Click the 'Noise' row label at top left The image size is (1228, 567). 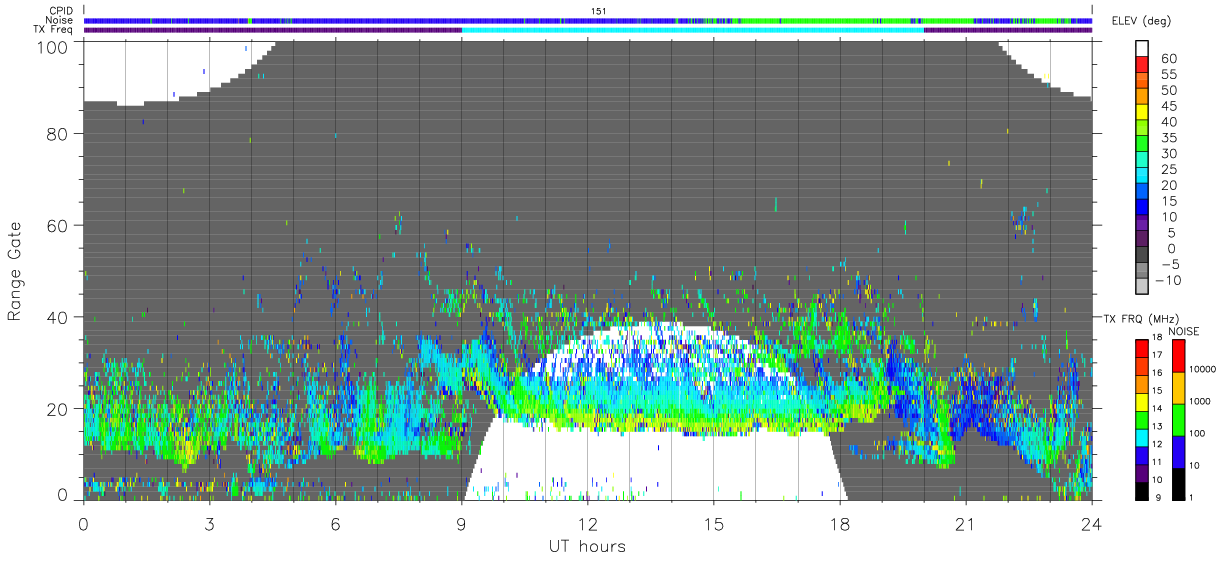coord(61,20)
